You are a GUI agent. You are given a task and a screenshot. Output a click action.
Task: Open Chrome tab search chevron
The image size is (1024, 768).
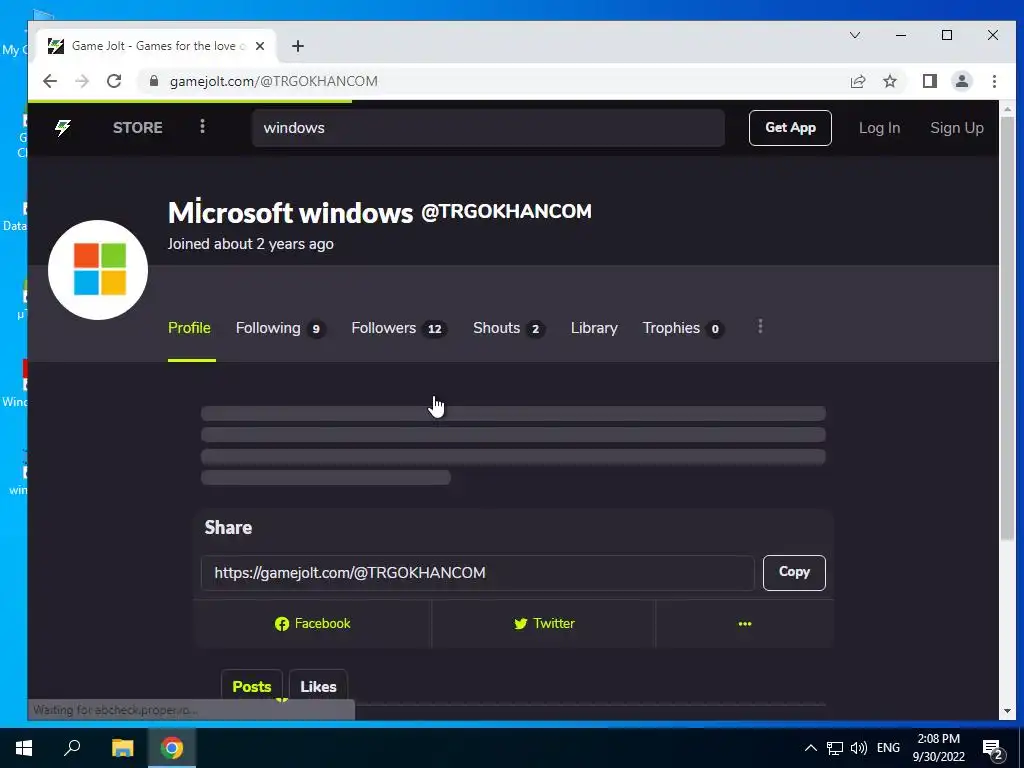[854, 35]
